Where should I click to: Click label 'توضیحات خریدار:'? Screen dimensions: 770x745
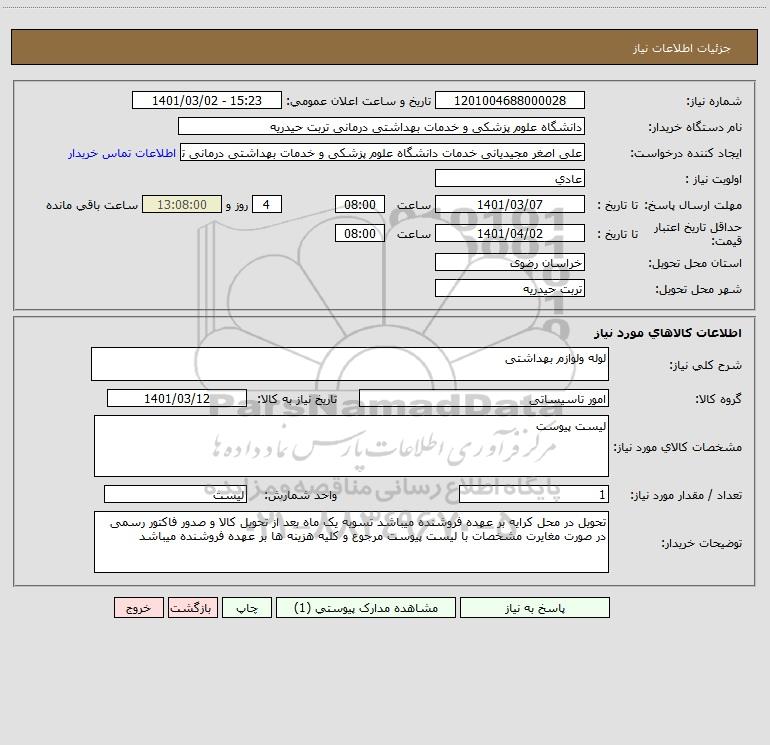click(x=702, y=543)
